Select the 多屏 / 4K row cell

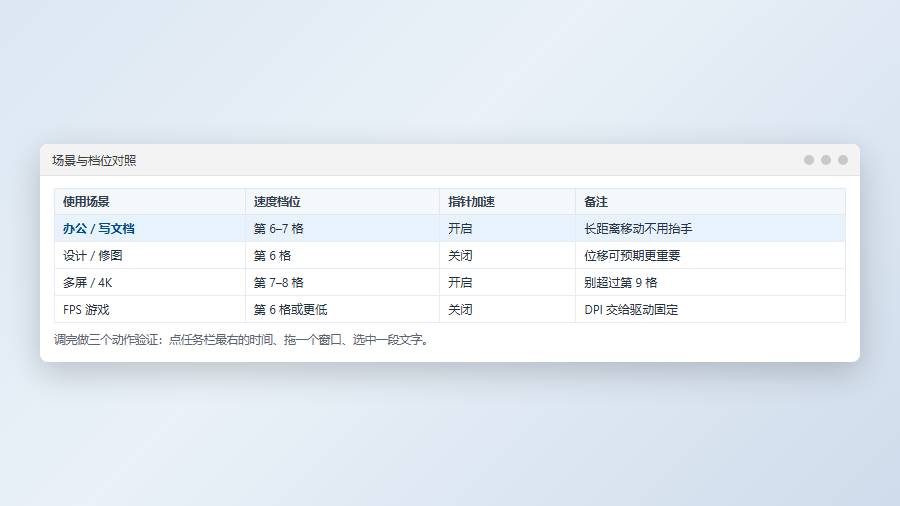pos(149,282)
